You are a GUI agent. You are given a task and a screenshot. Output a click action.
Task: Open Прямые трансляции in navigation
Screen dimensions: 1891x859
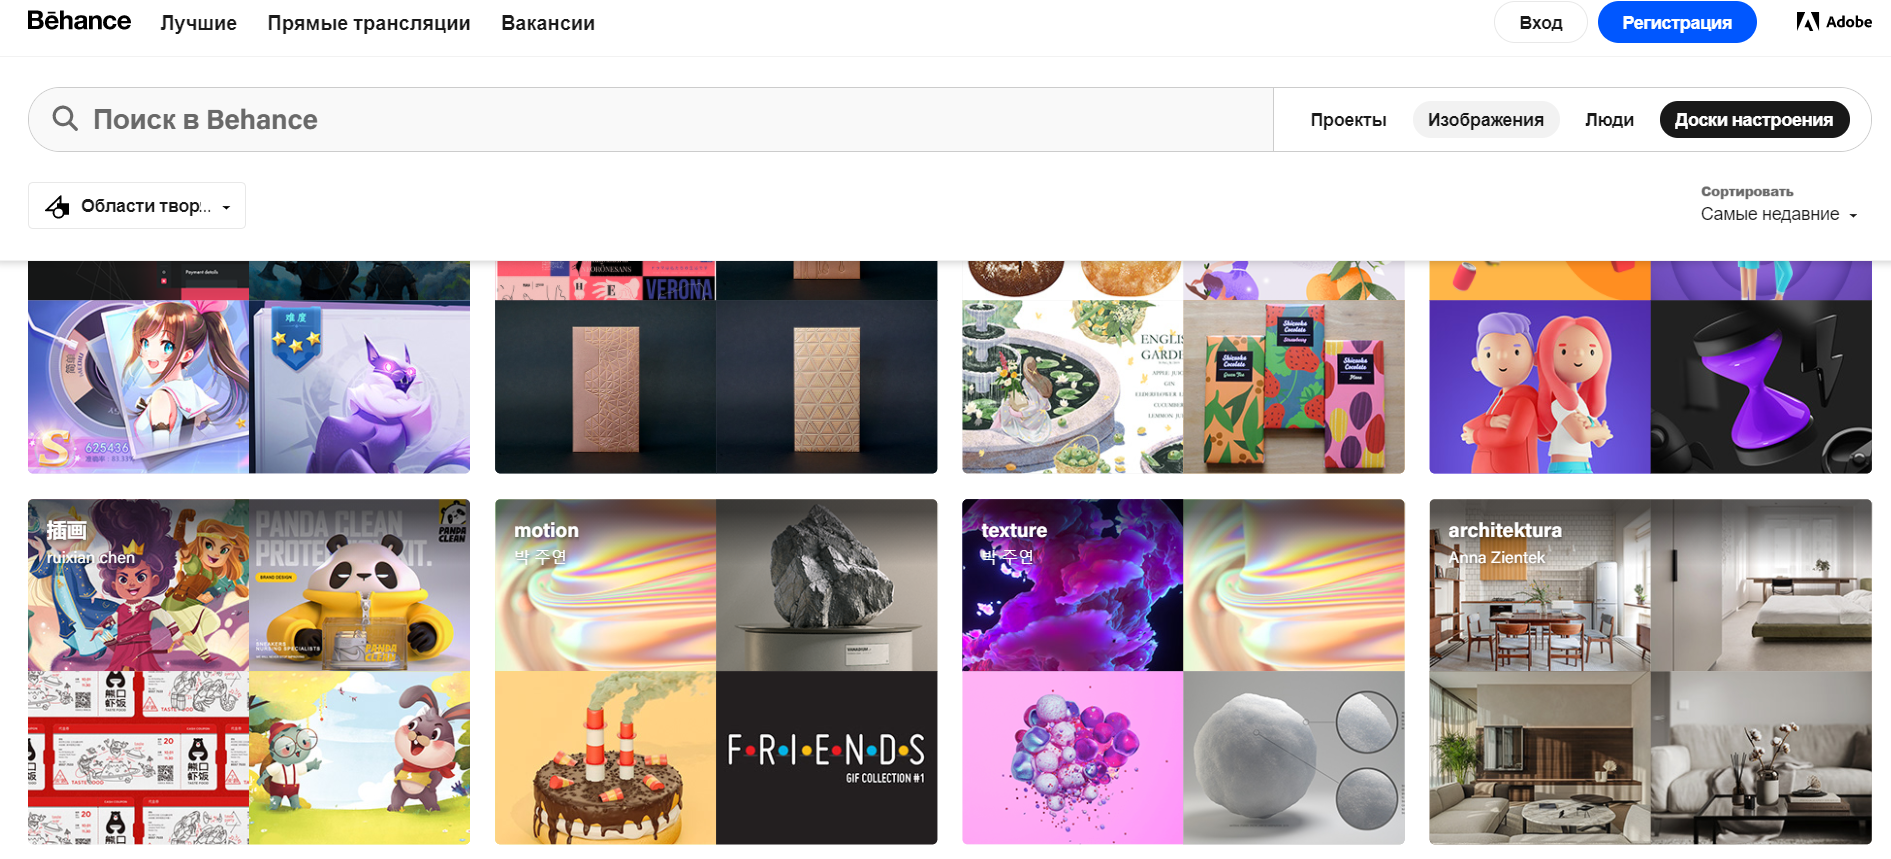point(368,23)
